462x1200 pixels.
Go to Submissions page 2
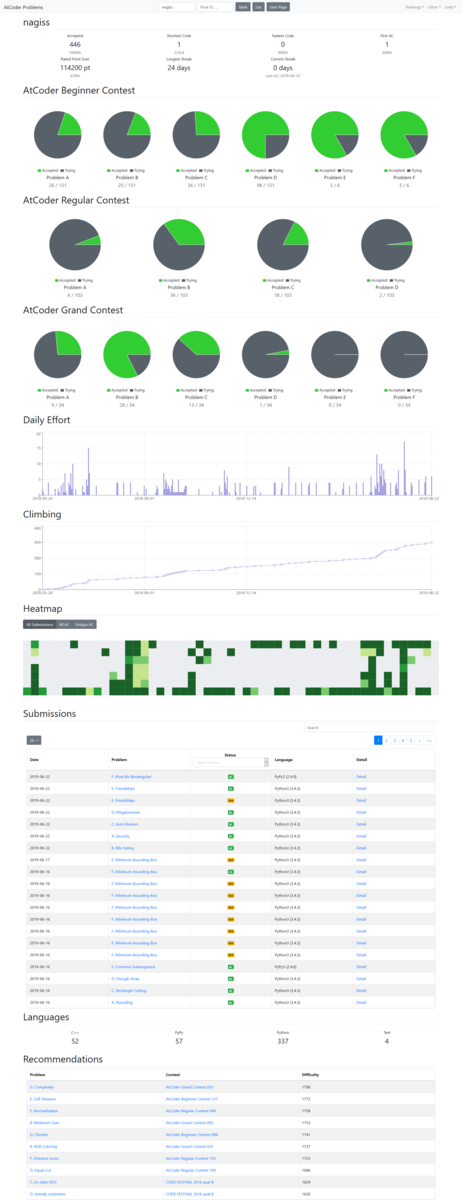[x=386, y=740]
